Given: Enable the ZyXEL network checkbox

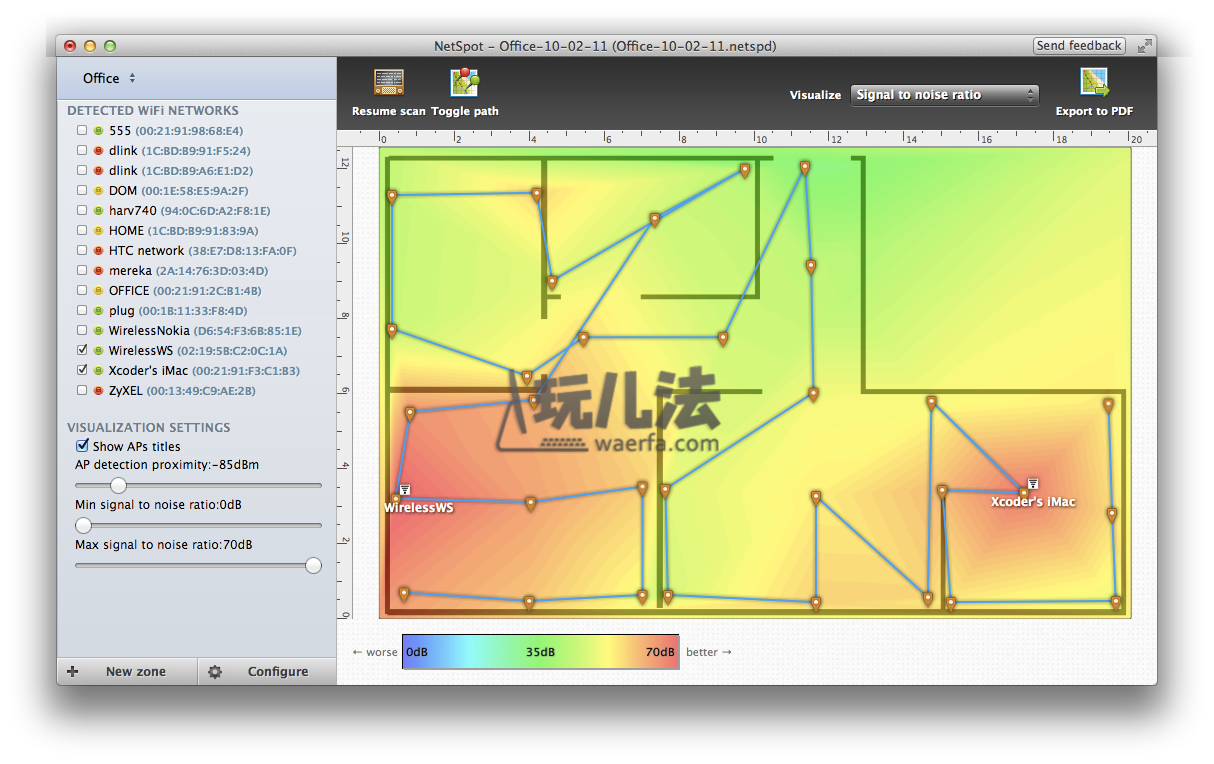Looking at the screenshot, I should (82, 391).
